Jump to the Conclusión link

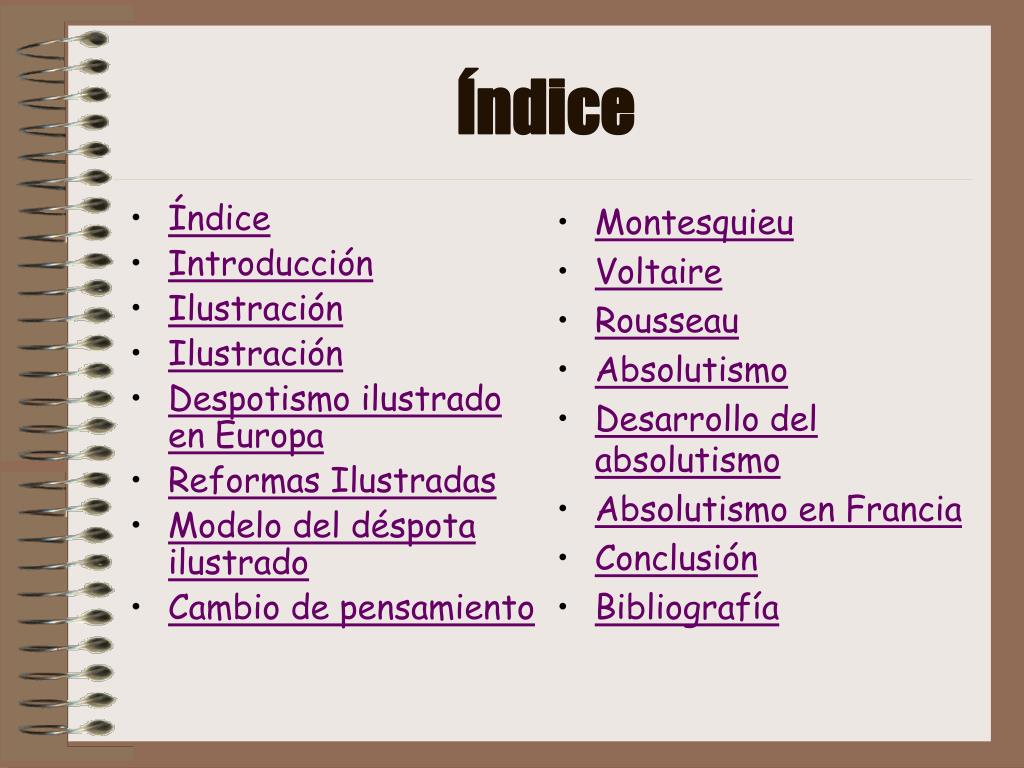(x=676, y=558)
